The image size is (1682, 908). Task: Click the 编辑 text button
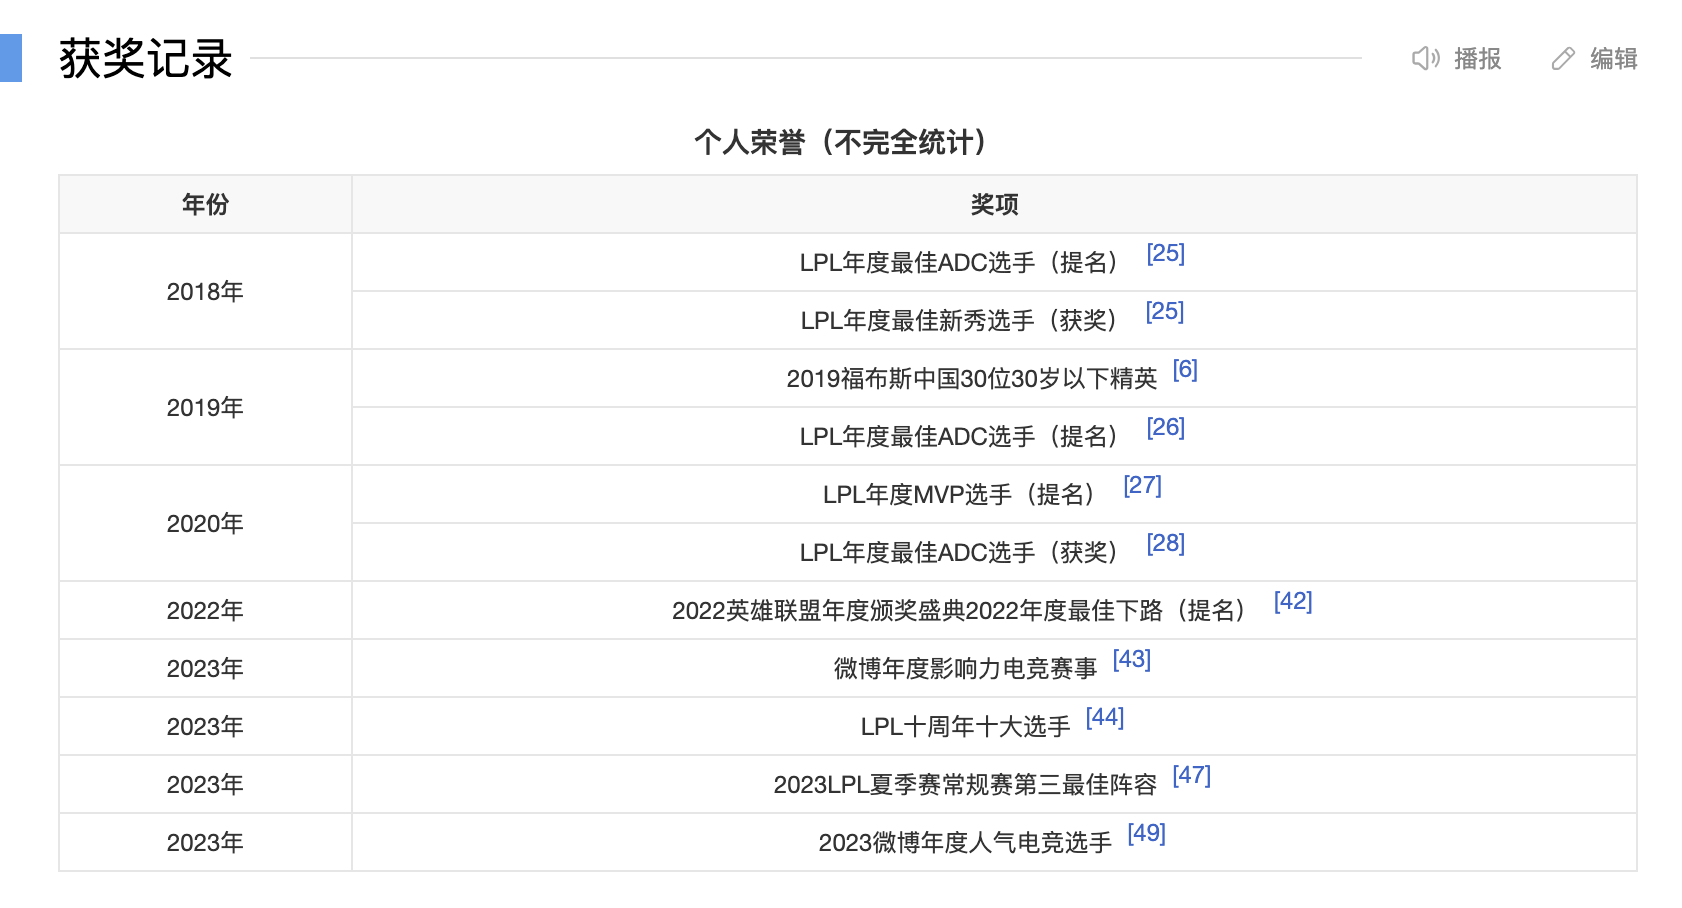click(x=1614, y=59)
